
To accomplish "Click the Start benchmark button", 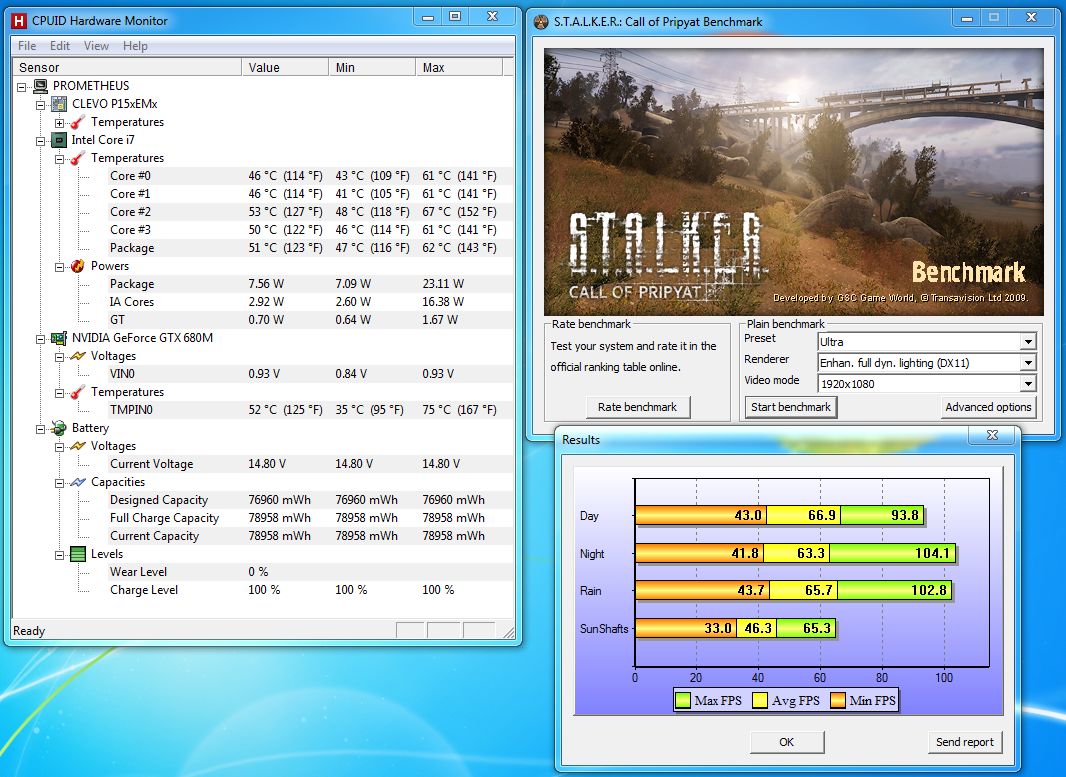I will (x=791, y=407).
